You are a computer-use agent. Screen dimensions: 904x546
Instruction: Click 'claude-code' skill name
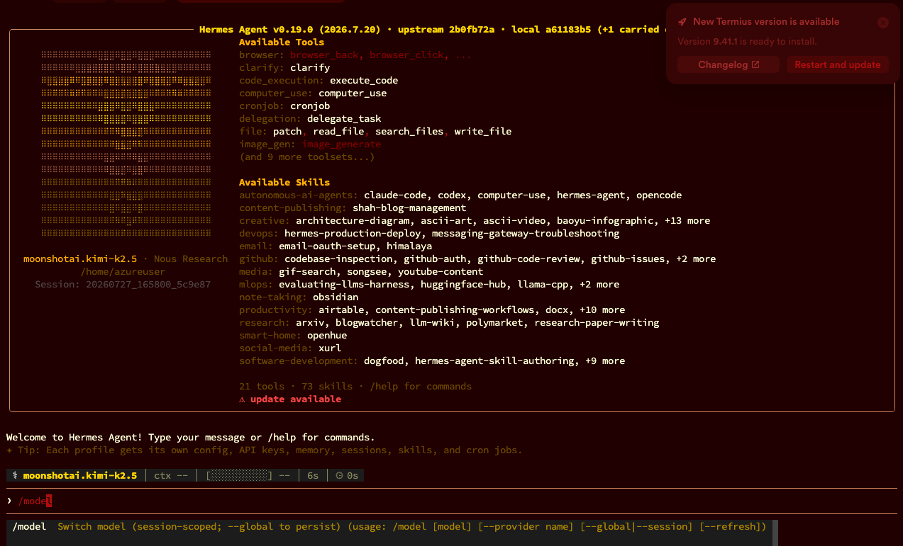[x=395, y=195]
